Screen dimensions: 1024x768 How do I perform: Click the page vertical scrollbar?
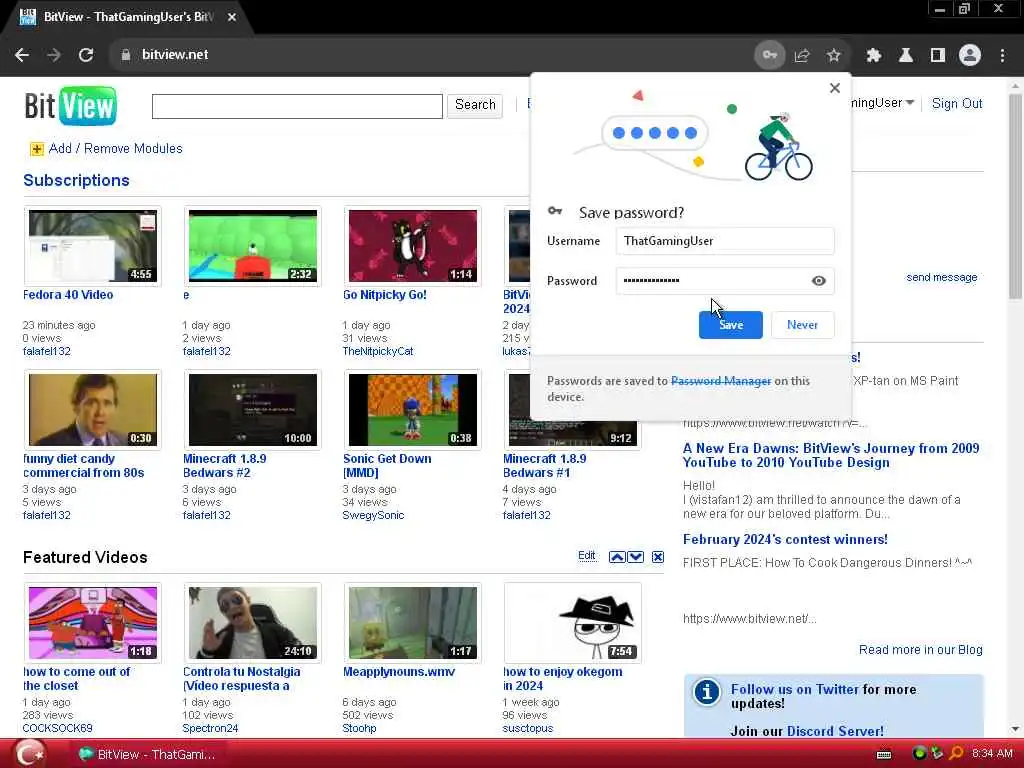click(1015, 196)
